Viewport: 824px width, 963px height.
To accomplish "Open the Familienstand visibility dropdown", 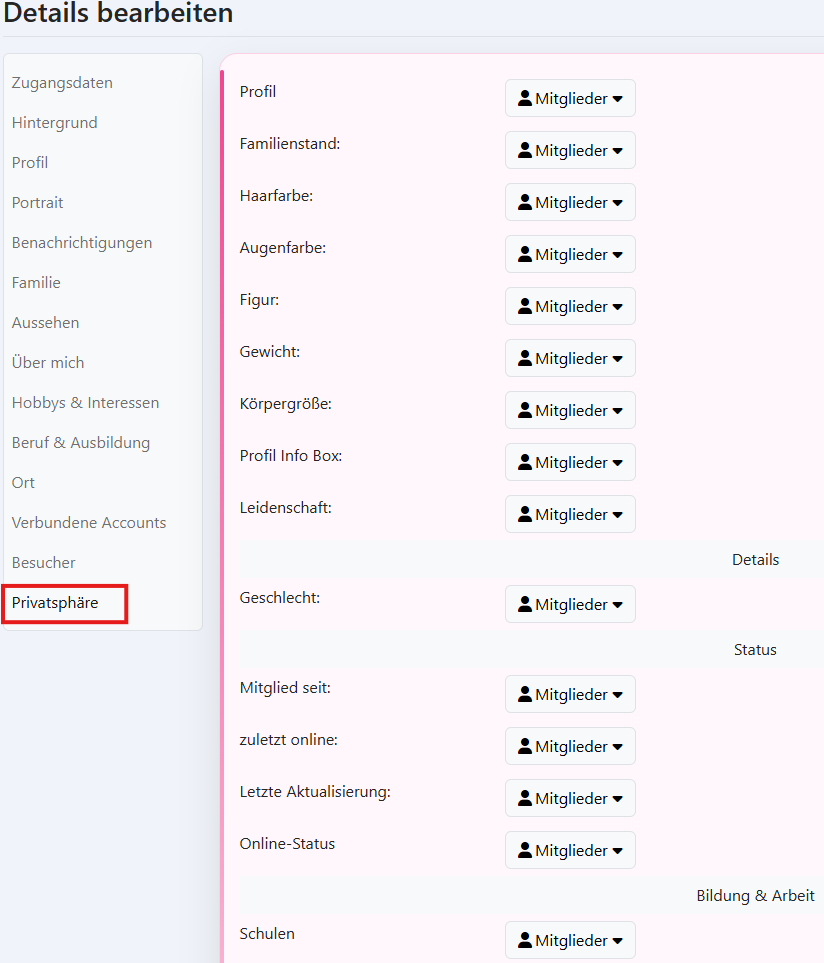I will pos(570,150).
